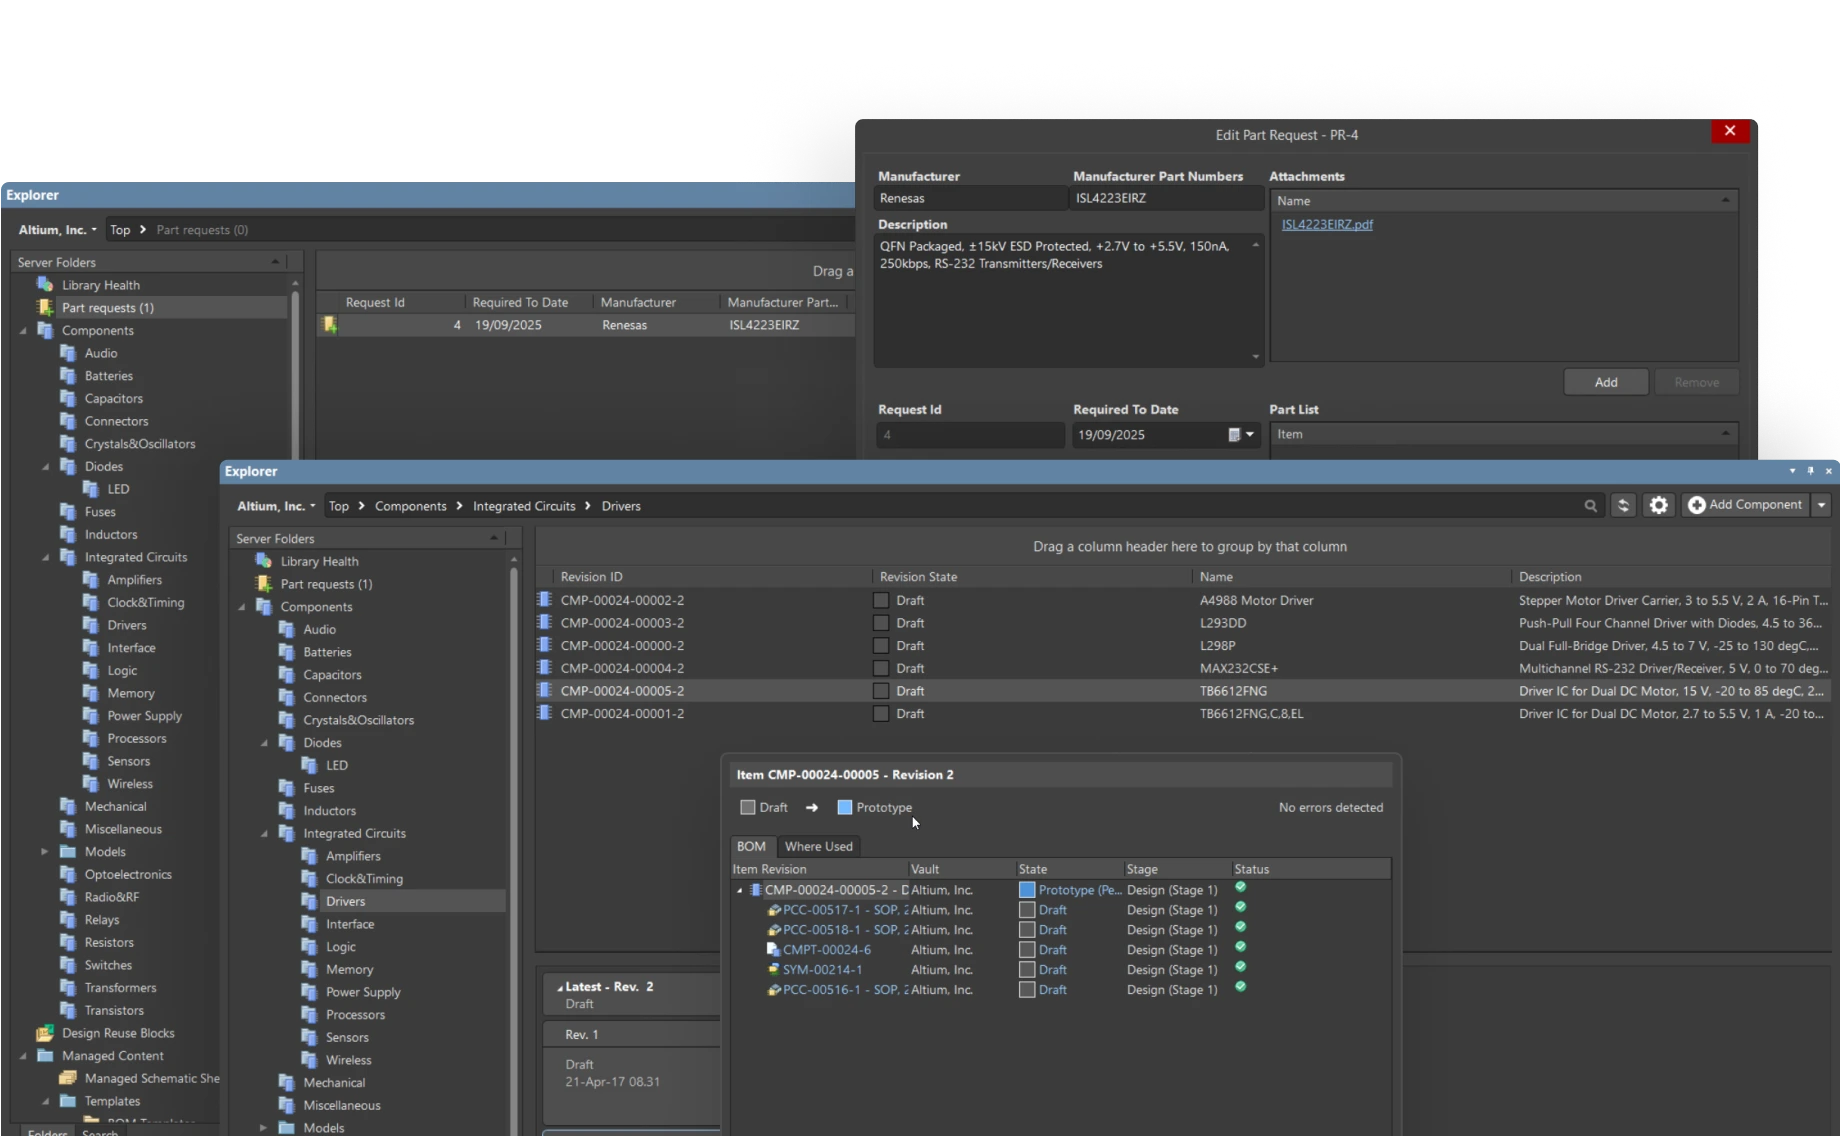Pin the front Explorer panel
The width and height of the screenshot is (1840, 1136).
point(1810,471)
